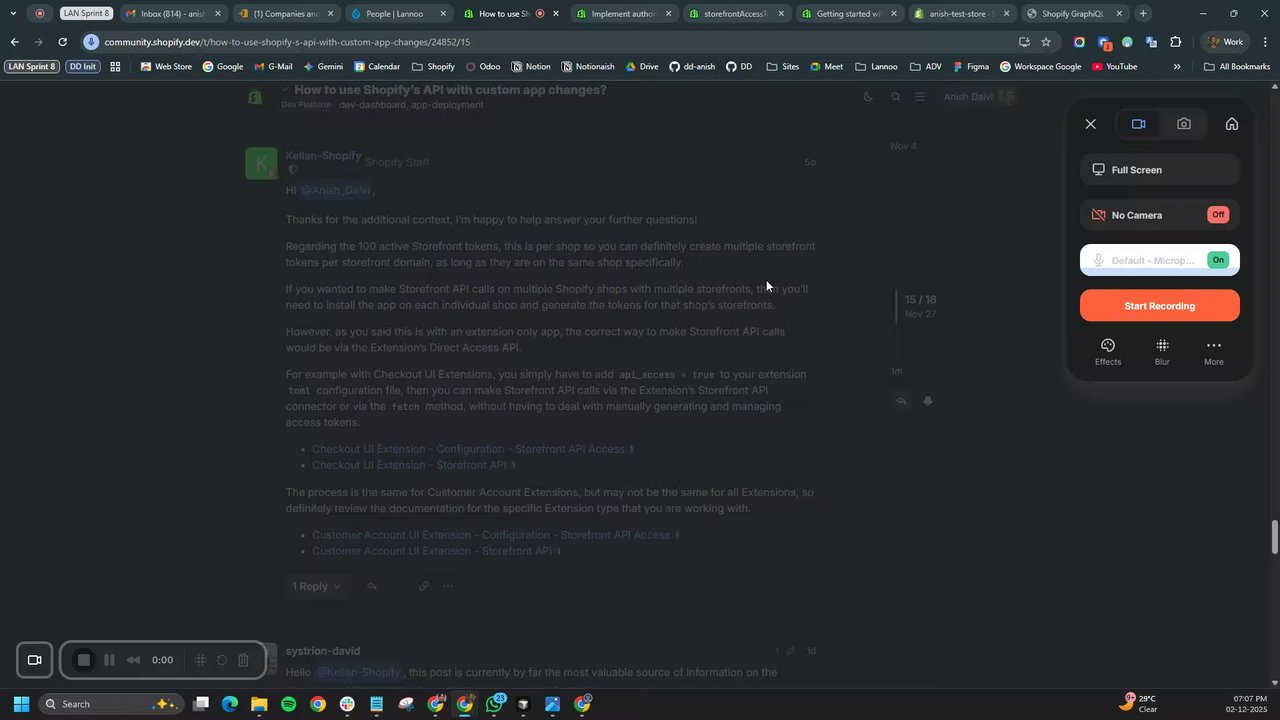This screenshot has height=720, width=1280.
Task: Click the stop button in recording controls
Action: pyautogui.click(x=84, y=660)
